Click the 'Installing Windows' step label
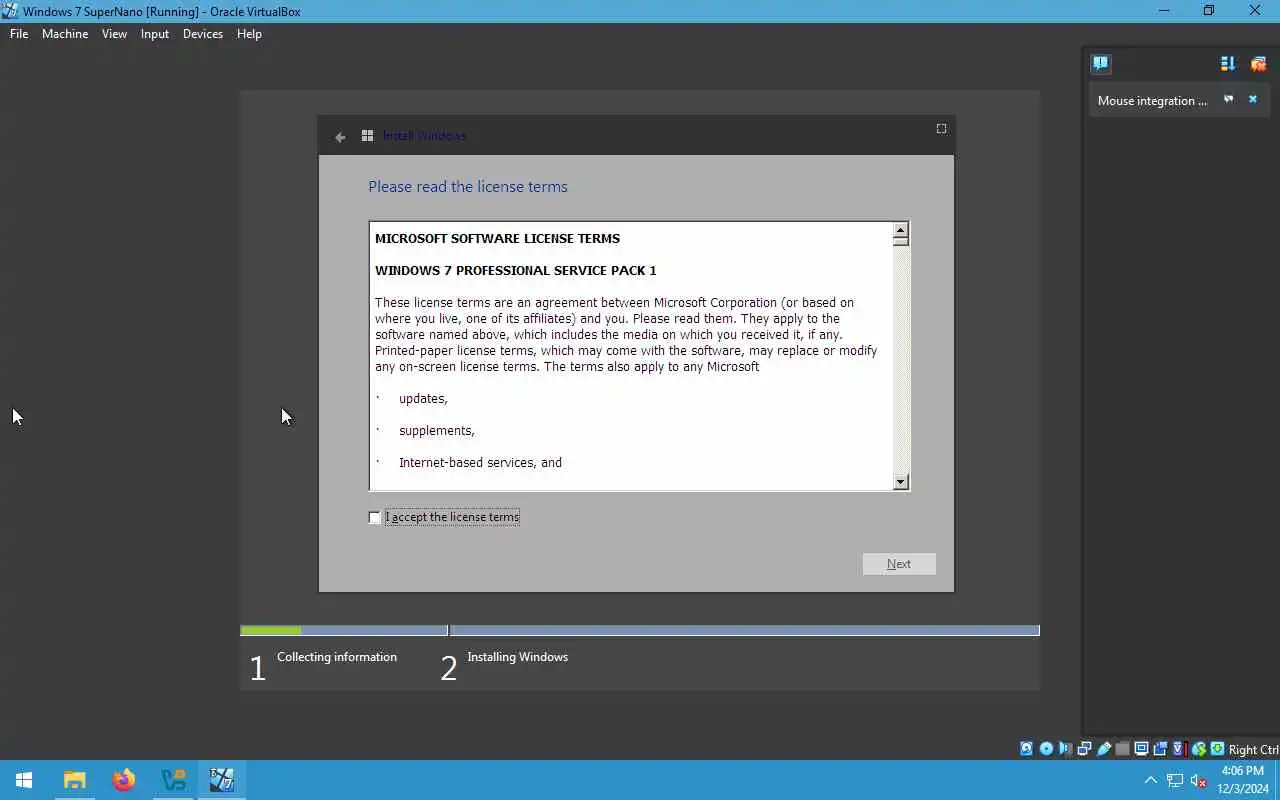 tap(517, 657)
